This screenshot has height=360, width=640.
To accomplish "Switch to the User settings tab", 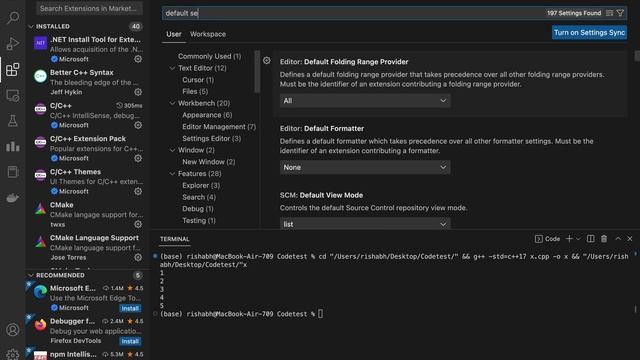I will point(173,34).
